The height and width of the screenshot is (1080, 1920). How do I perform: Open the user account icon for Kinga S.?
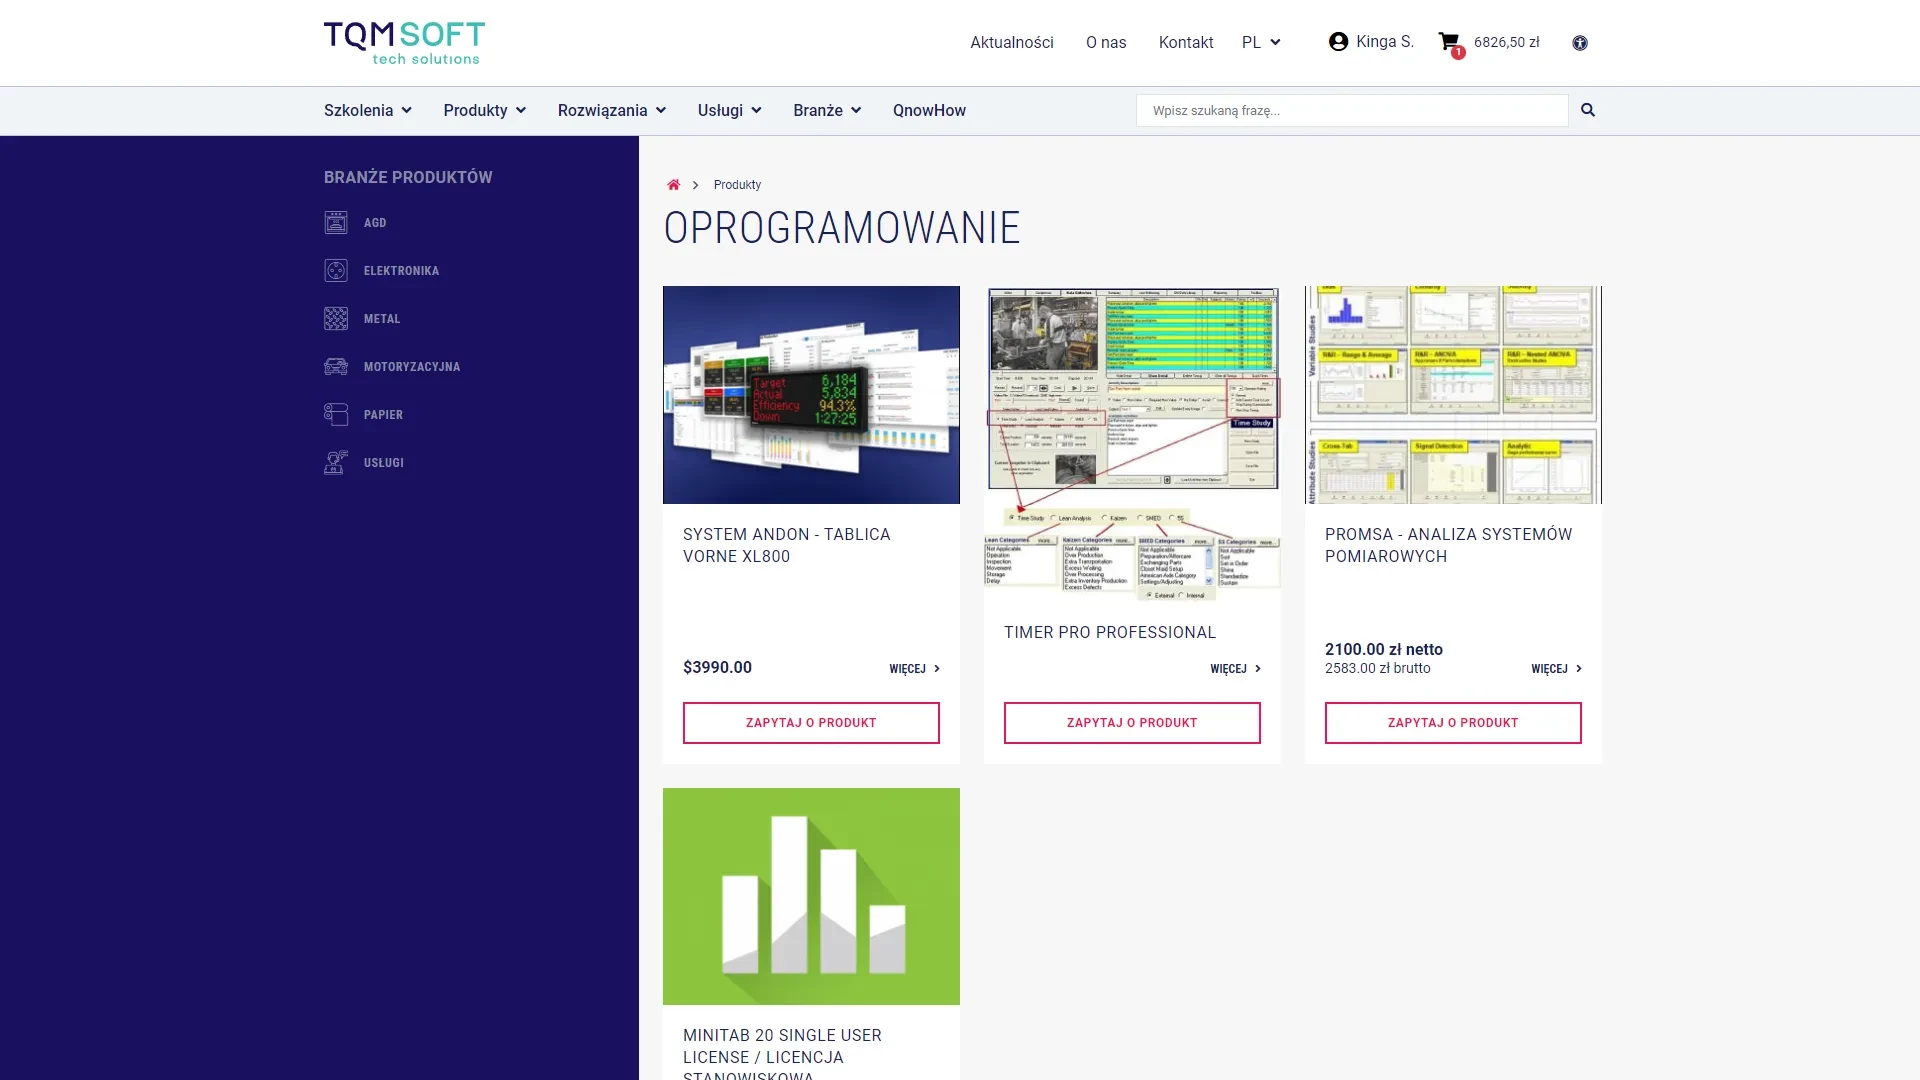1338,42
